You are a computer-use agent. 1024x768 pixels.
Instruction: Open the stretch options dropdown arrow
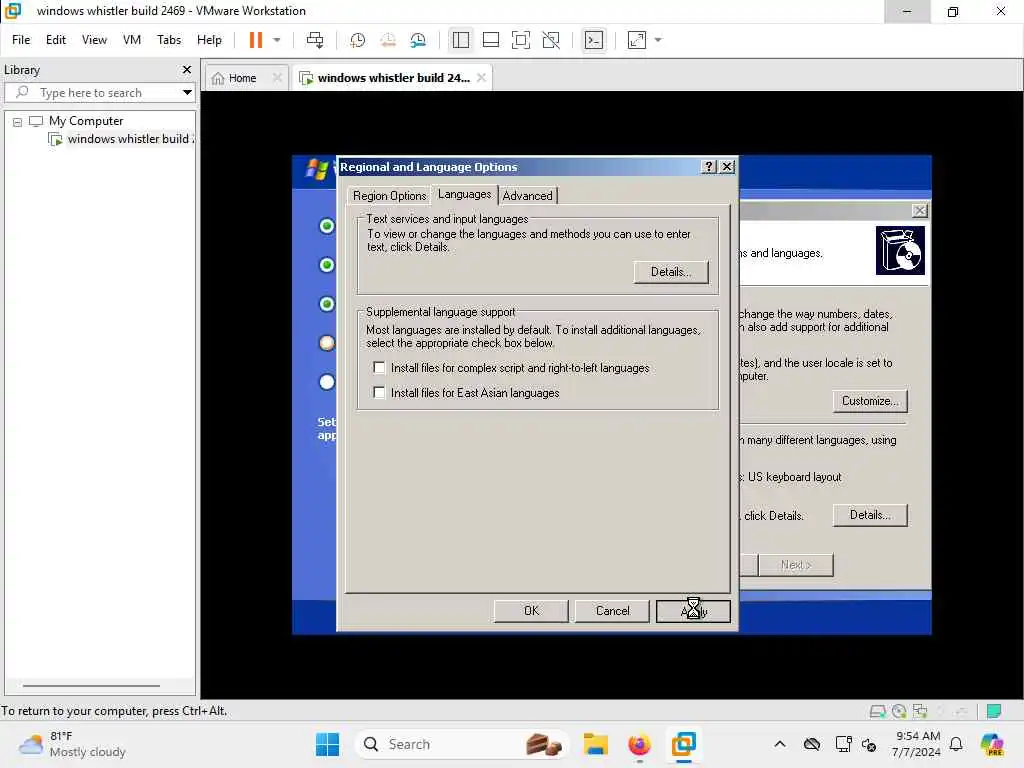tap(658, 40)
